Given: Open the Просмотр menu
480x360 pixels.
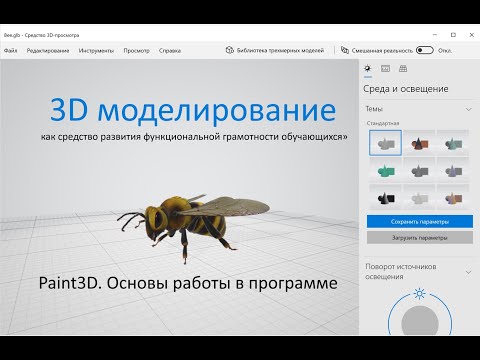Looking at the screenshot, I should pyautogui.click(x=136, y=51).
